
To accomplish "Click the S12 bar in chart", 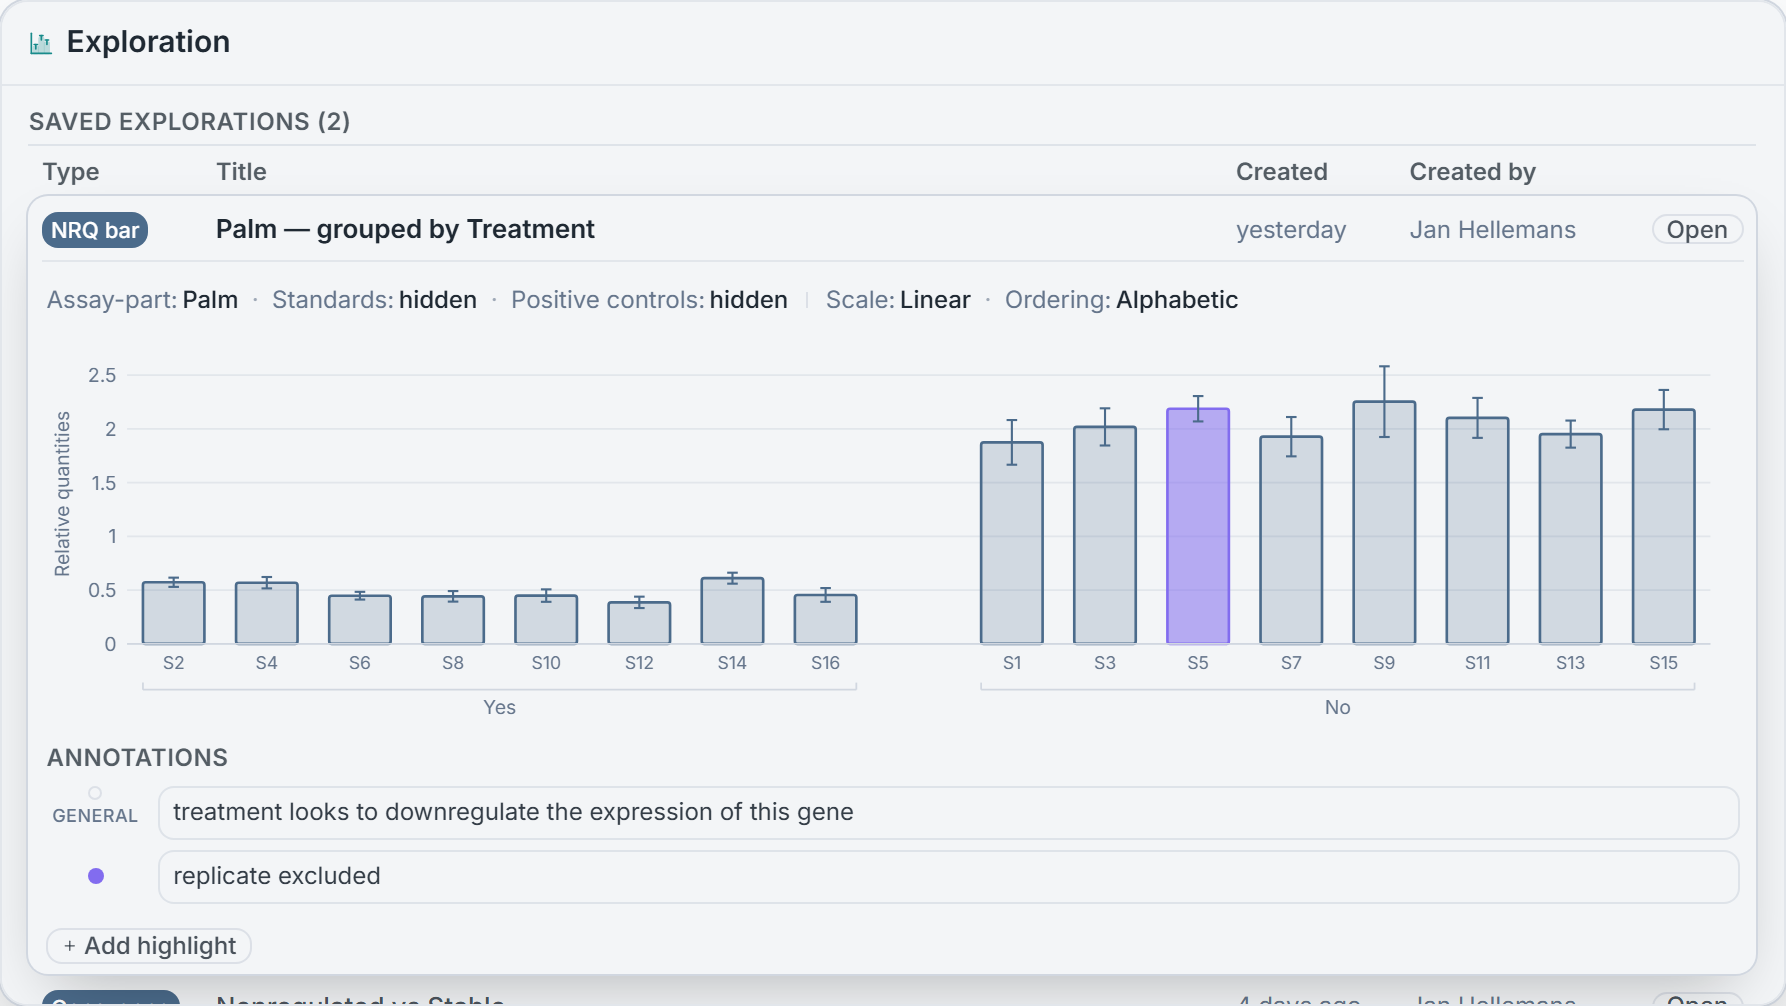I will [639, 623].
